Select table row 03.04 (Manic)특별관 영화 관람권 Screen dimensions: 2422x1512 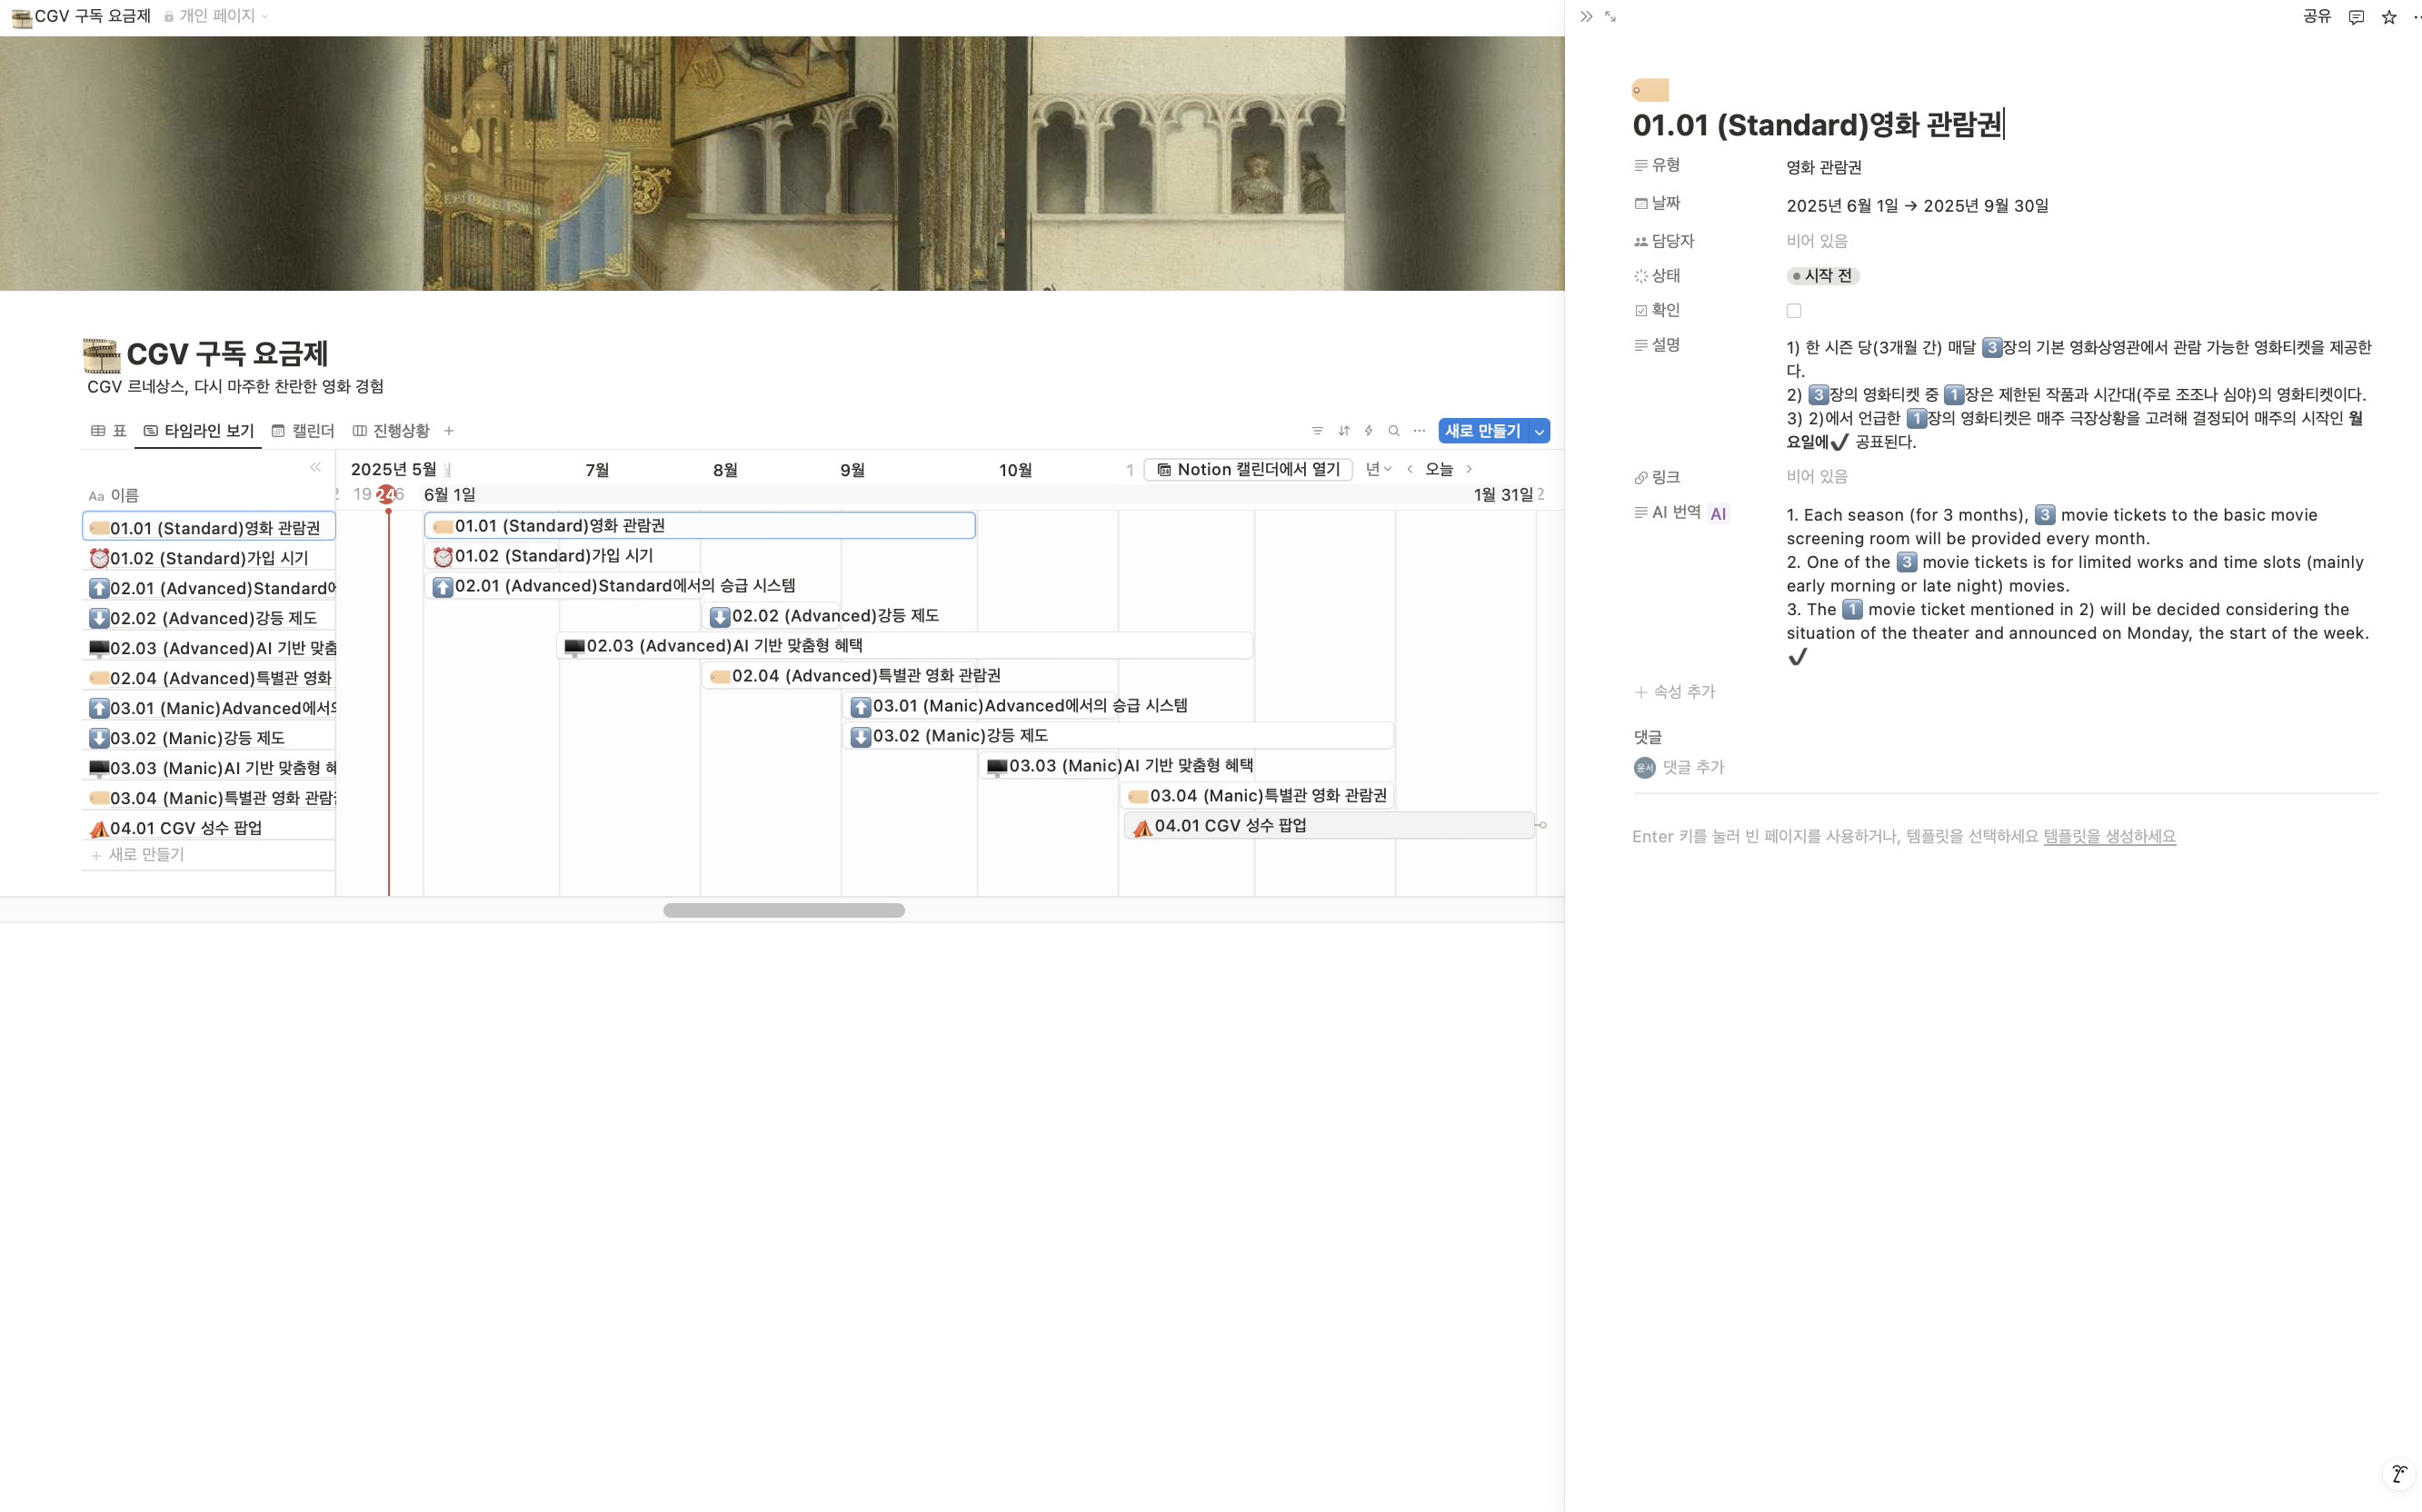click(x=209, y=798)
